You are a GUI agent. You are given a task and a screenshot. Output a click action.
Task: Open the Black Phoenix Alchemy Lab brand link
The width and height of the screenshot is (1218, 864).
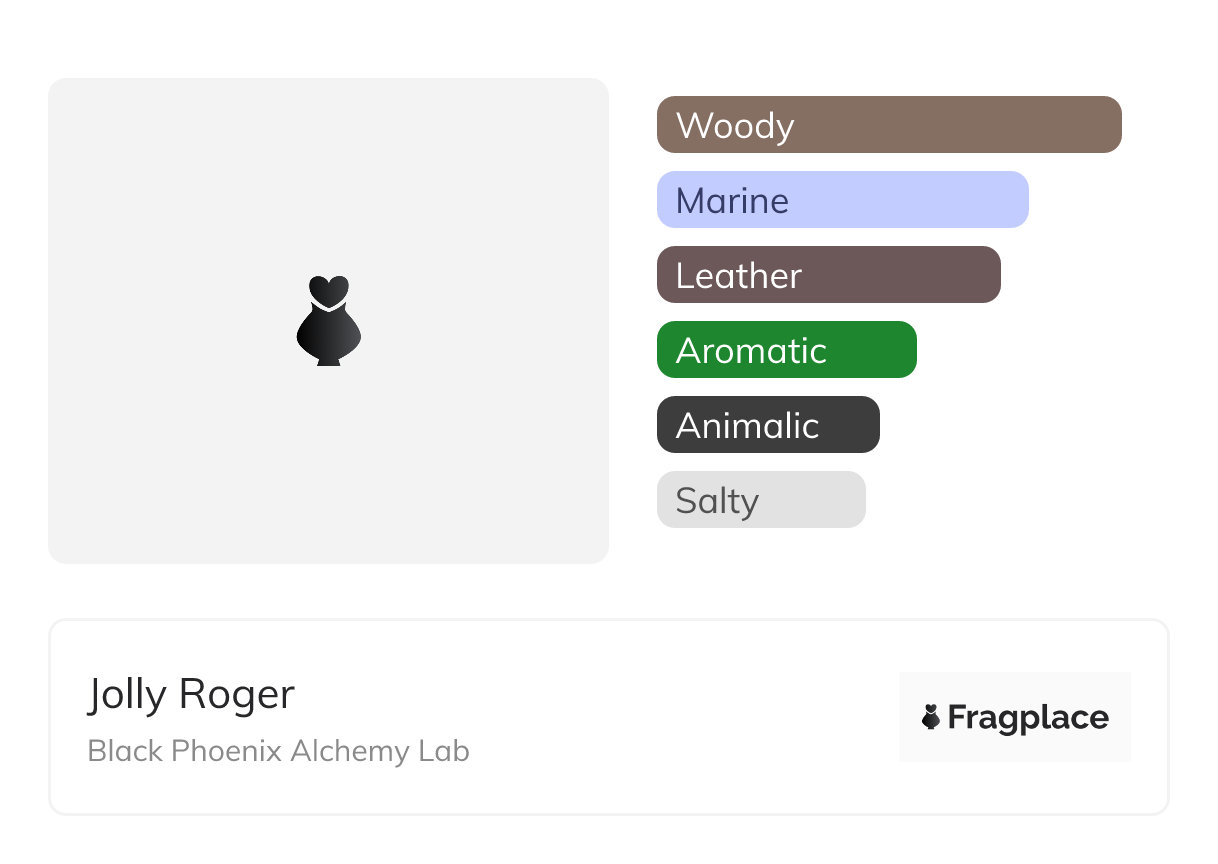point(278,751)
